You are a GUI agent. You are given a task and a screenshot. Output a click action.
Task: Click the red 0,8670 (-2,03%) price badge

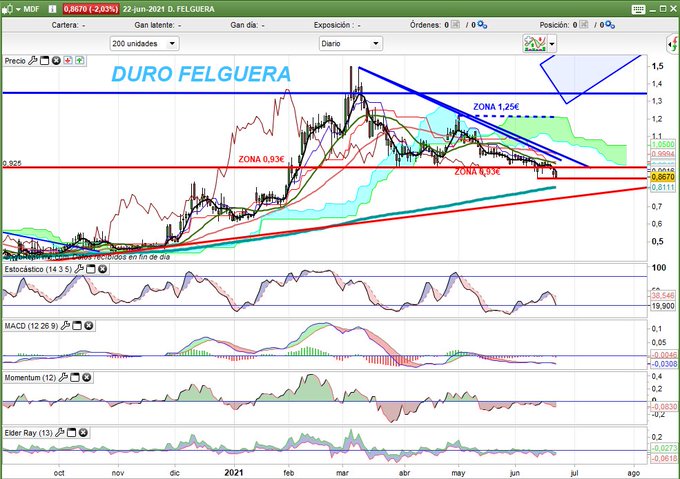click(x=91, y=9)
